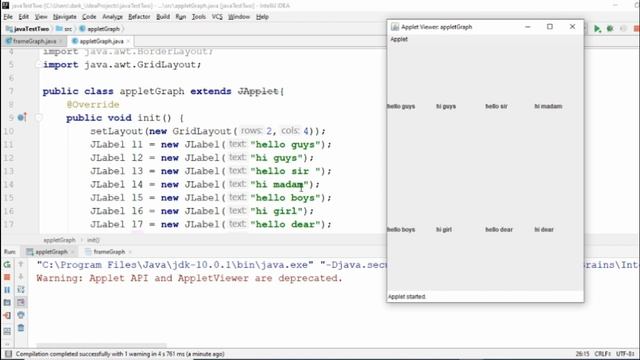Click the "hi girl" label in the applet

444,230
